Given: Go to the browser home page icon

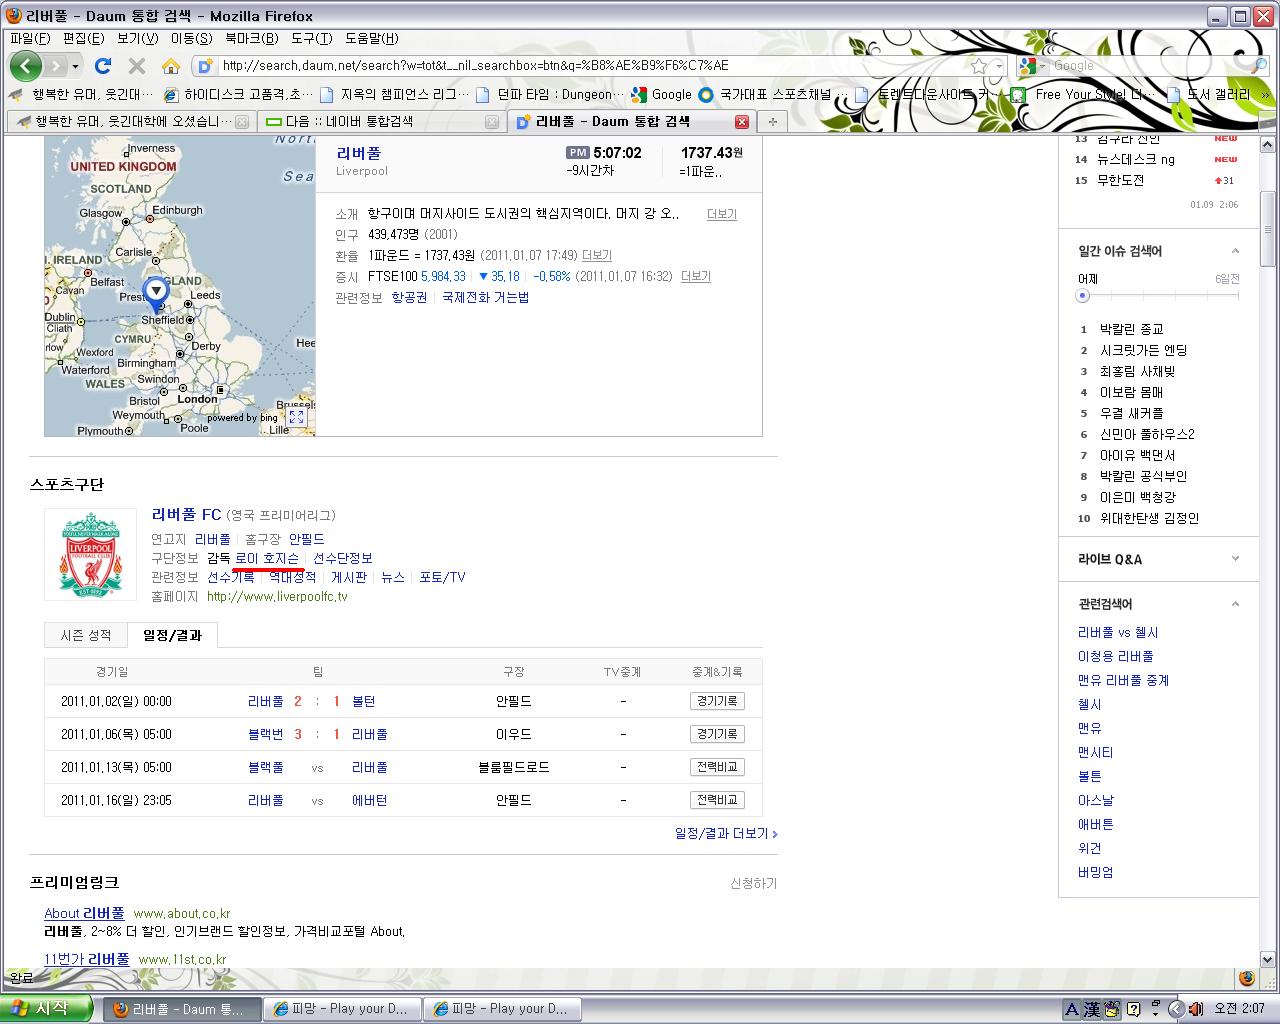Looking at the screenshot, I should [171, 66].
